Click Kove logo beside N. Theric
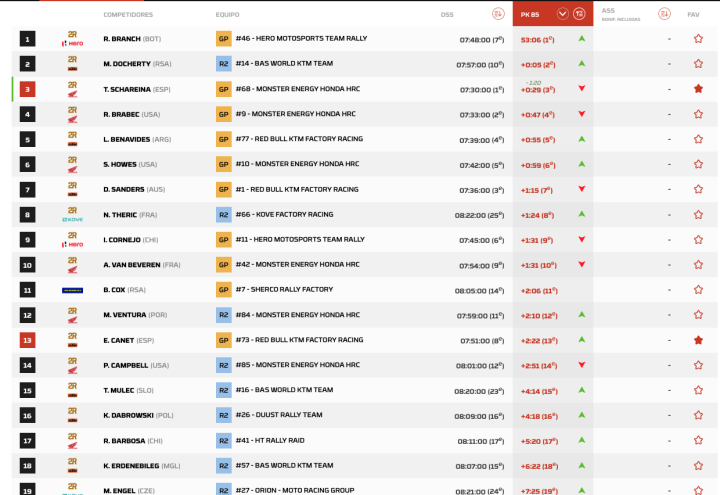The image size is (720, 495). 72,215
